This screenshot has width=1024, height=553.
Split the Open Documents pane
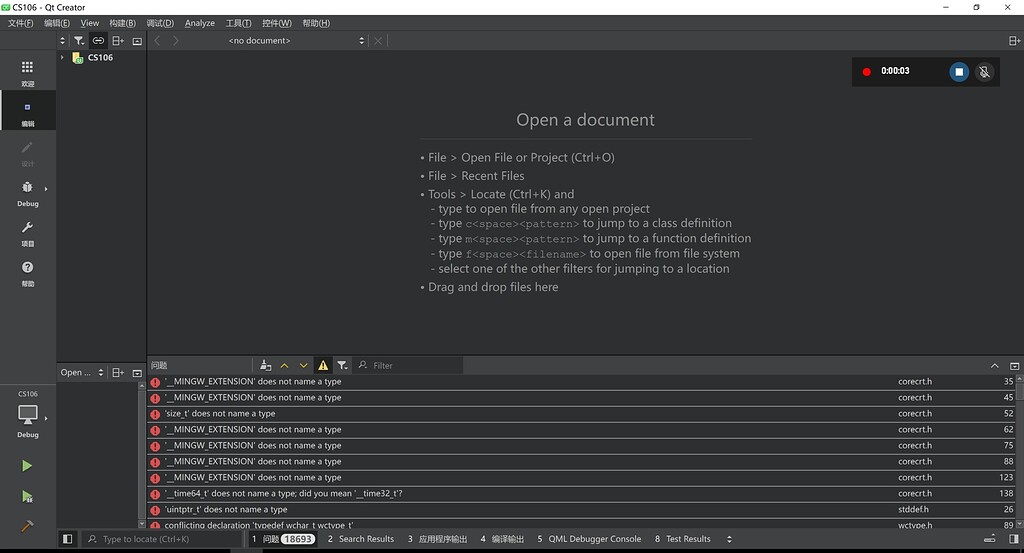(118, 372)
